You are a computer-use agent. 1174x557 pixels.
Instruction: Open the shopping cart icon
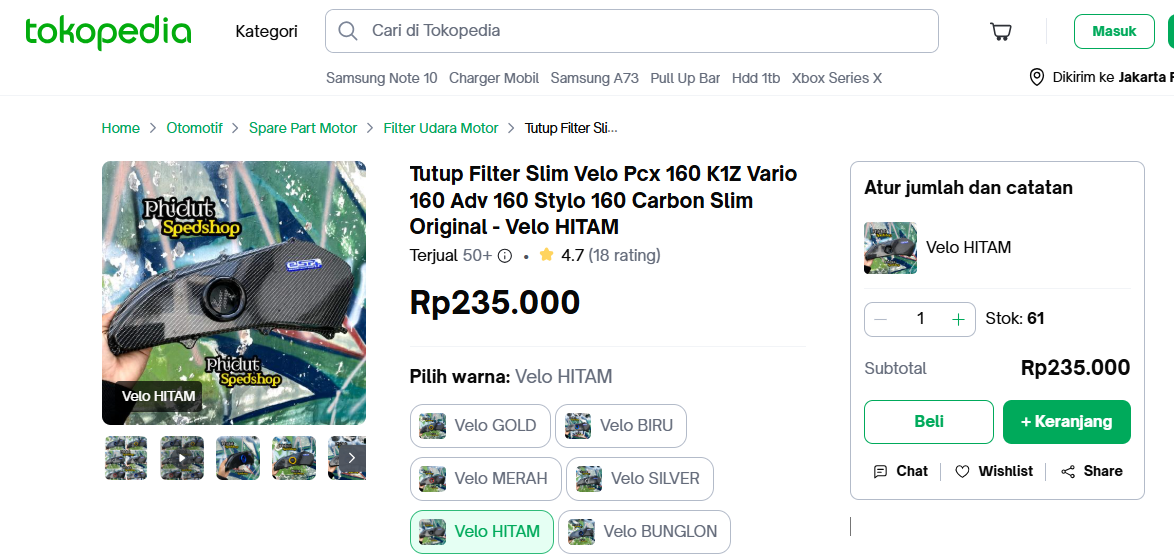coord(1001,31)
